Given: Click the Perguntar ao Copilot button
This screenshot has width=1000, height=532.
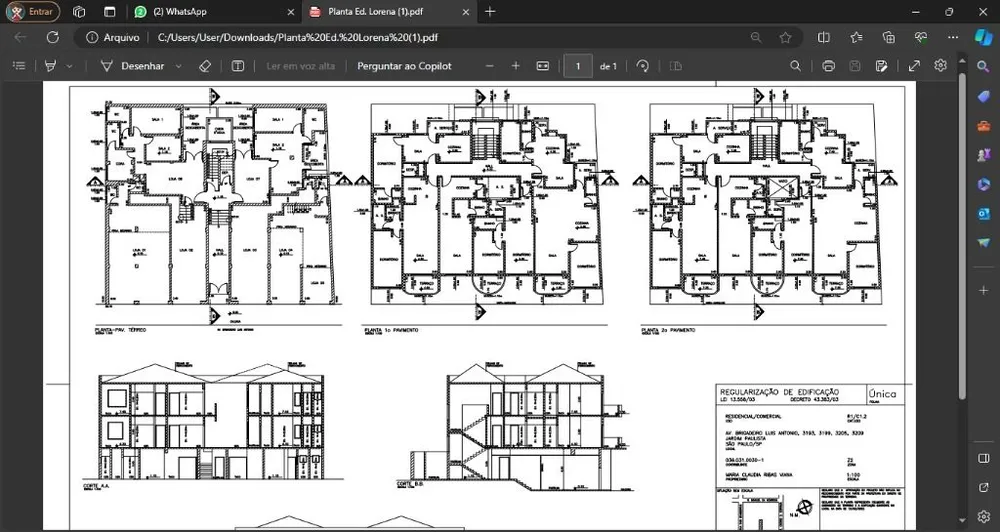Looking at the screenshot, I should (x=404, y=66).
